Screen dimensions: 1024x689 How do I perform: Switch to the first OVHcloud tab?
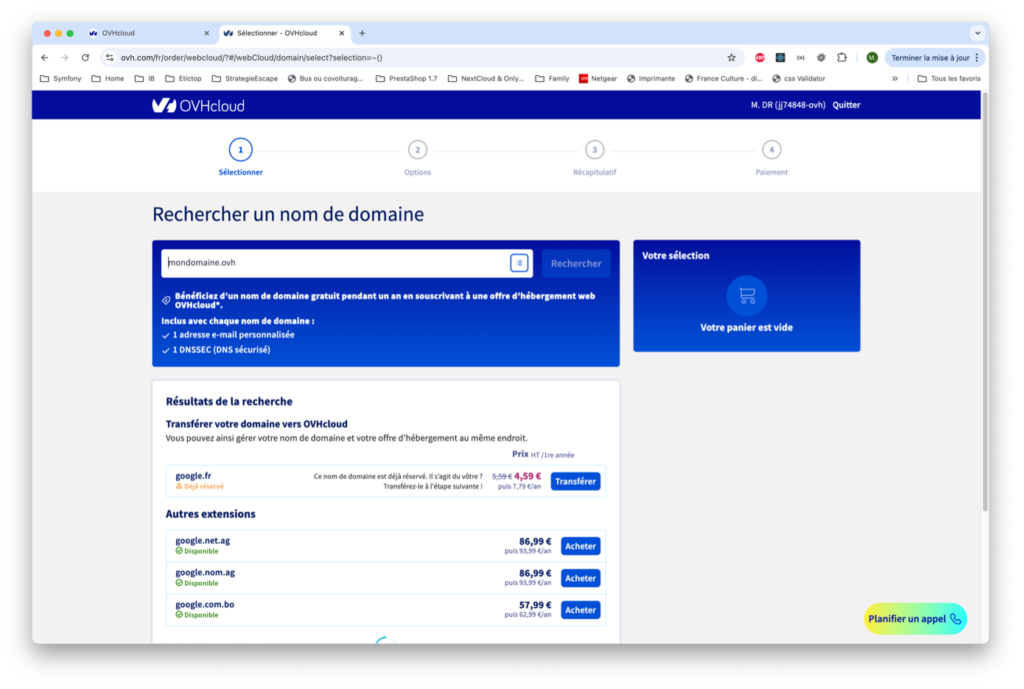point(149,33)
